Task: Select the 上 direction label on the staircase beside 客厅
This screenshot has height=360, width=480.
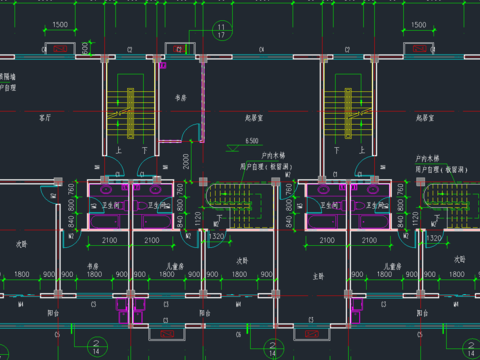Action: pyautogui.click(x=119, y=150)
